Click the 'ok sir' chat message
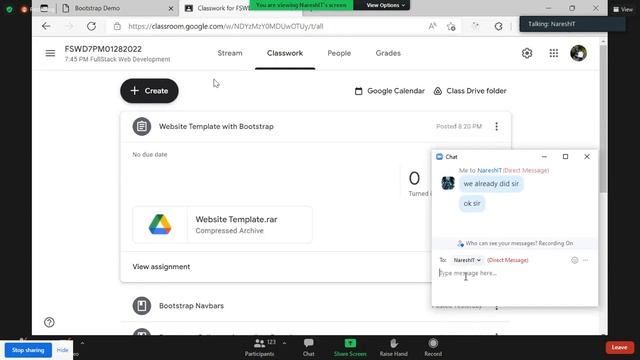This screenshot has height=360, width=640. [x=472, y=203]
